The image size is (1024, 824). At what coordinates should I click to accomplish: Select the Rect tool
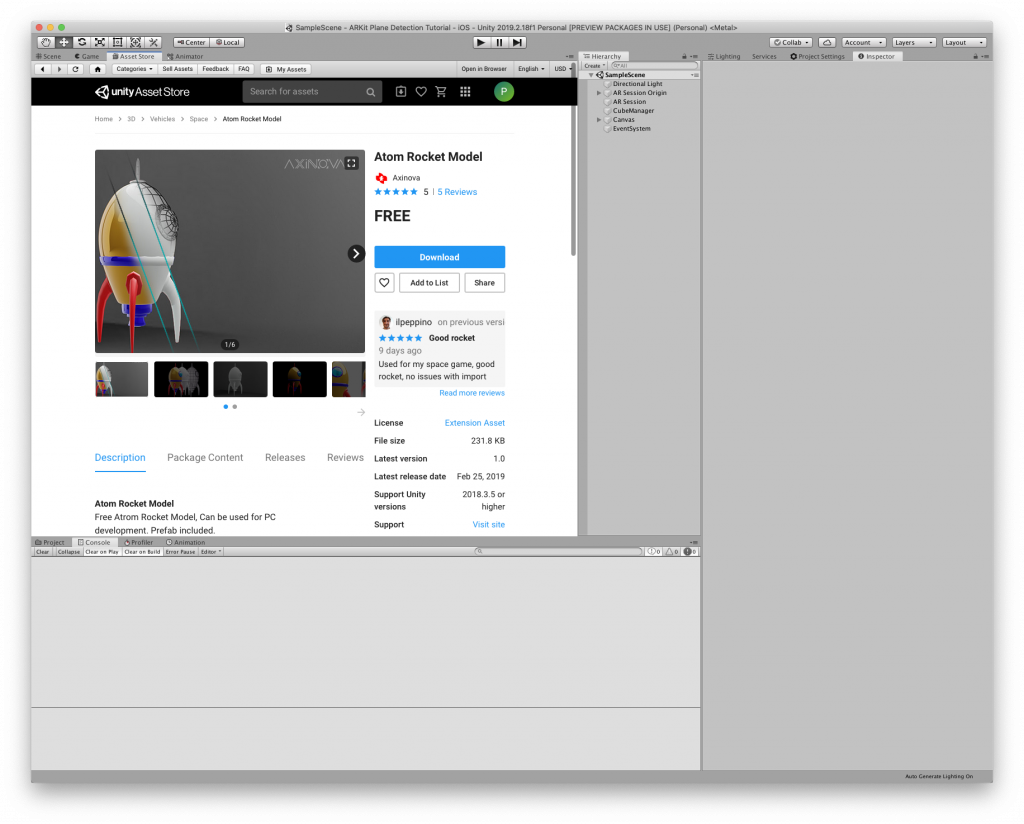pyautogui.click(x=118, y=42)
